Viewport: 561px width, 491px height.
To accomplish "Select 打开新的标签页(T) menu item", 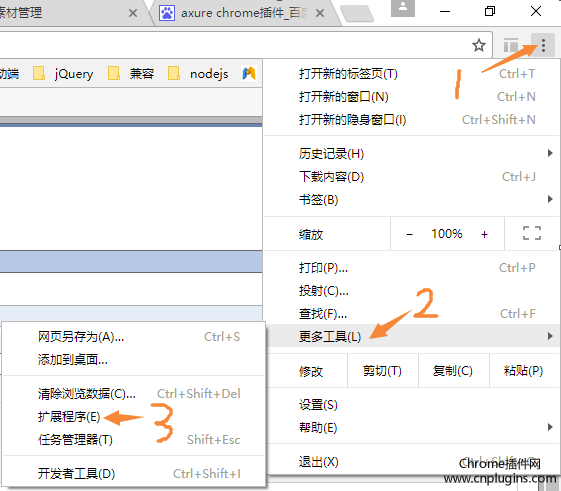I will pos(411,74).
